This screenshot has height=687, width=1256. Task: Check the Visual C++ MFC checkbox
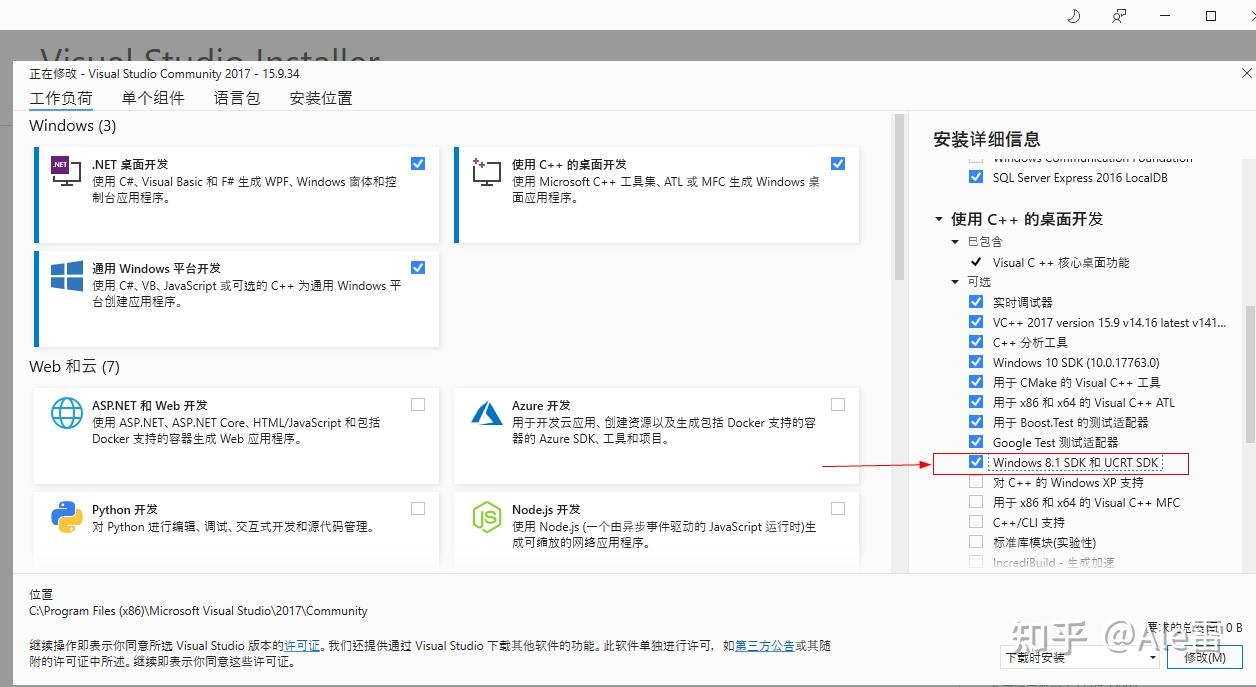tap(976, 502)
